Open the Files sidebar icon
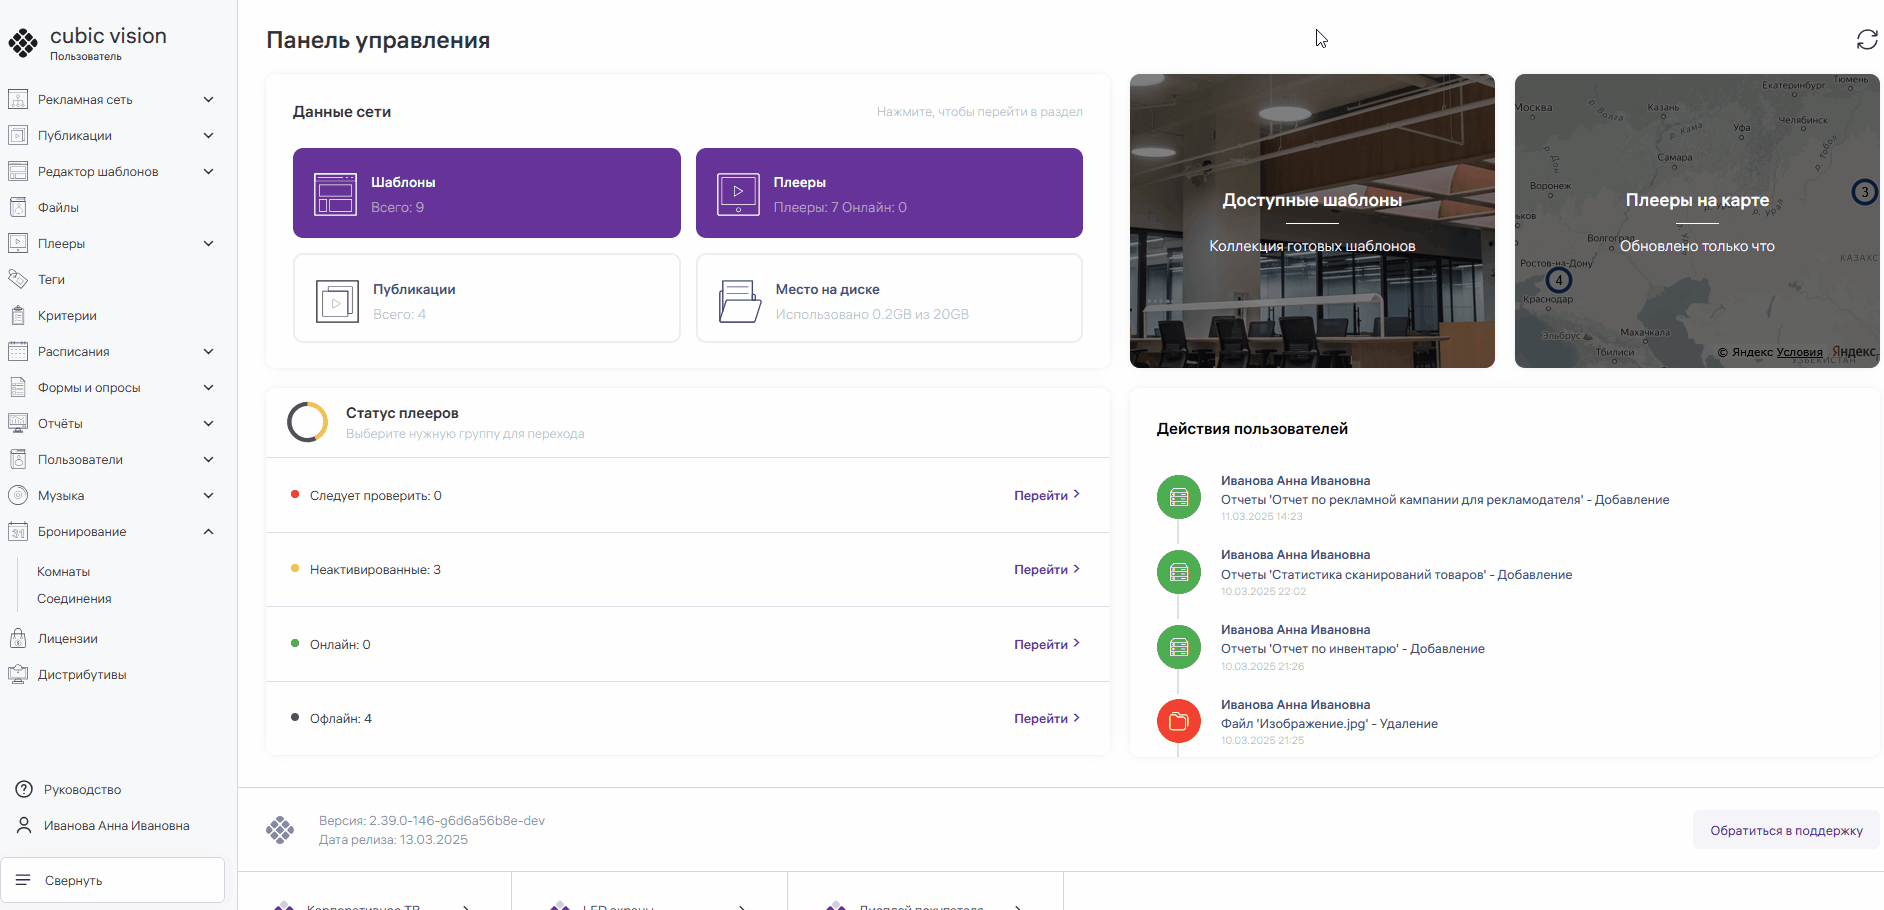The height and width of the screenshot is (910, 1884). pyautogui.click(x=18, y=208)
